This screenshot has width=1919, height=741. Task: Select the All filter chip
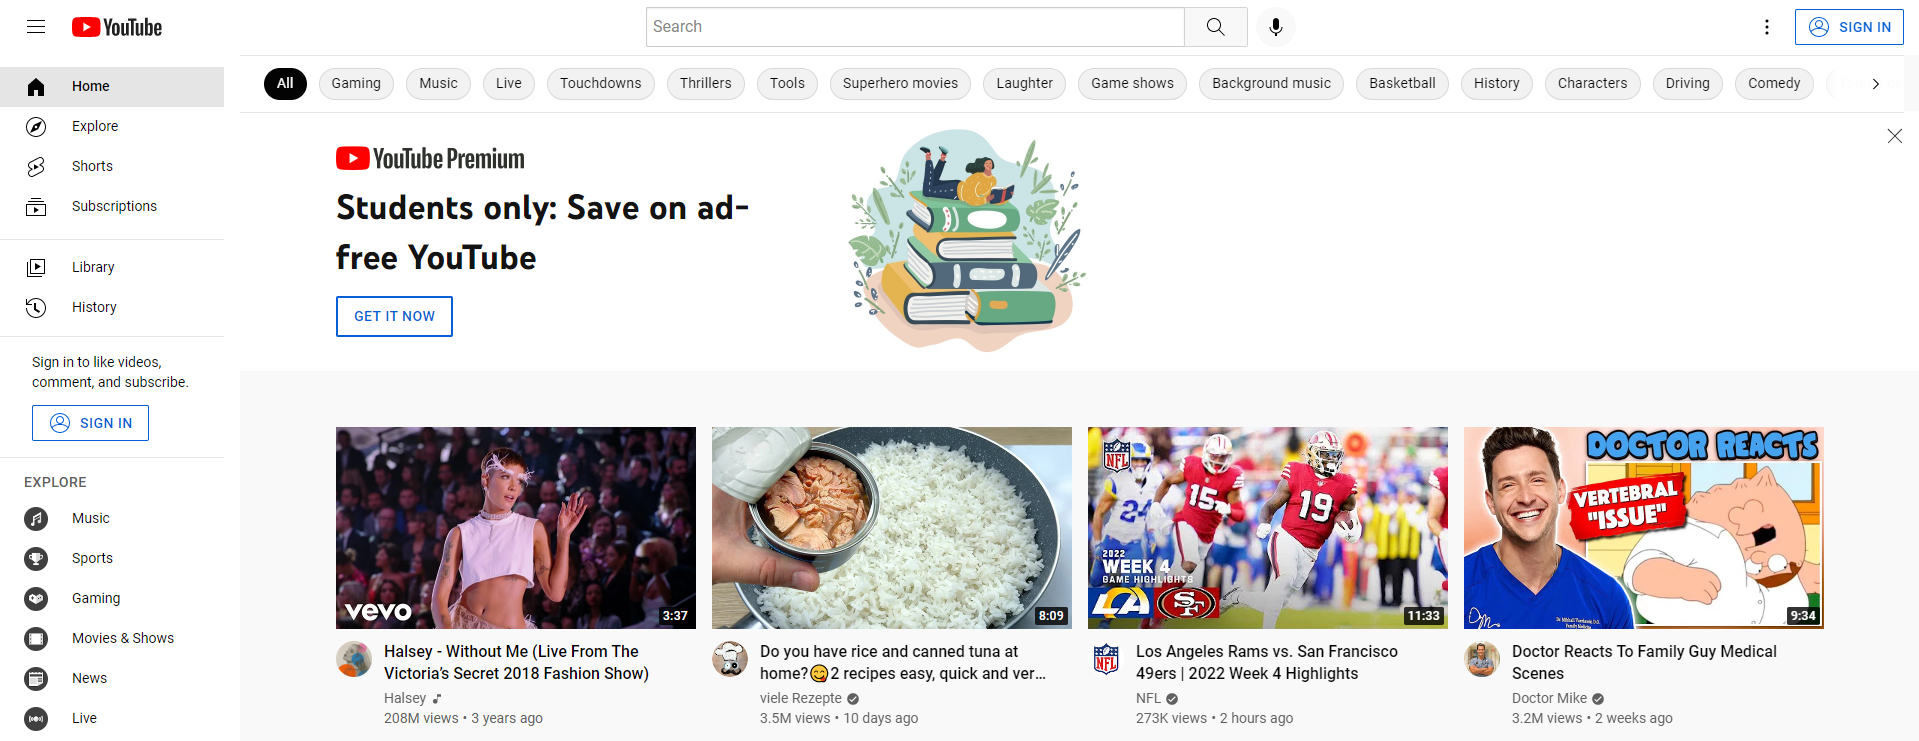pos(285,84)
